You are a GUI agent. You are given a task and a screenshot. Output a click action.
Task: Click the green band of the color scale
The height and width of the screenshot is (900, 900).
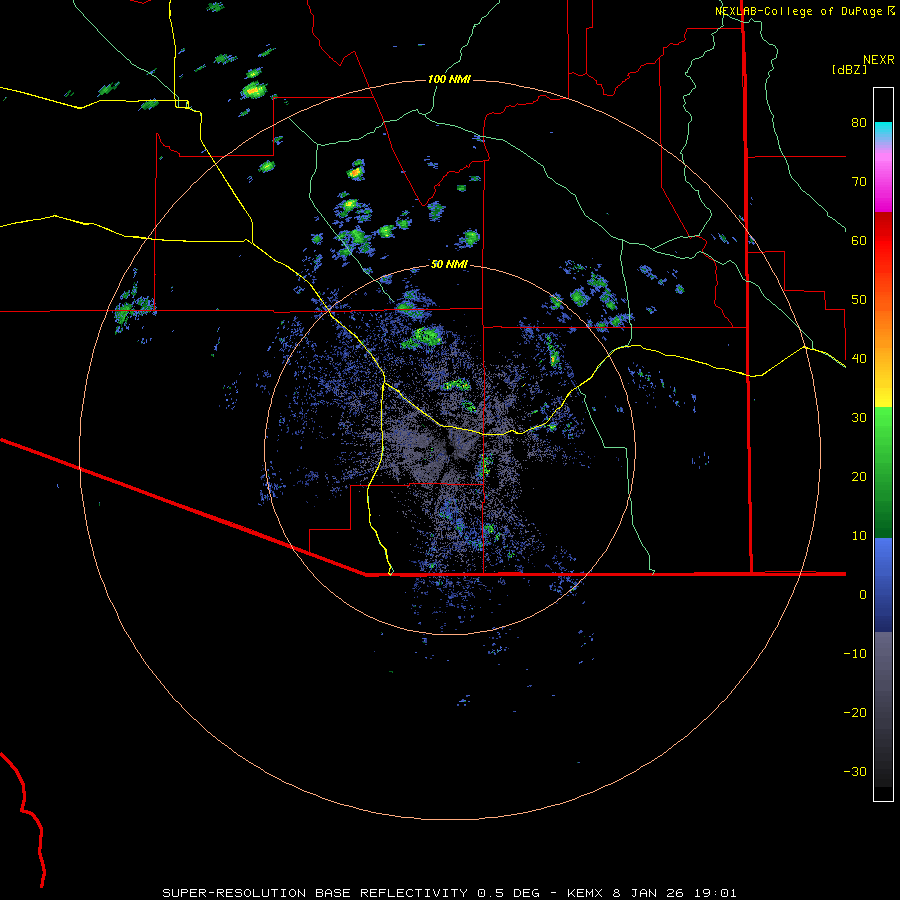tap(883, 472)
